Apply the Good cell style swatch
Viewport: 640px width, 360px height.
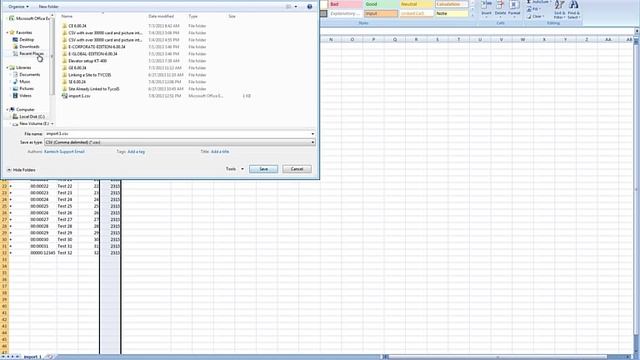pos(380,4)
